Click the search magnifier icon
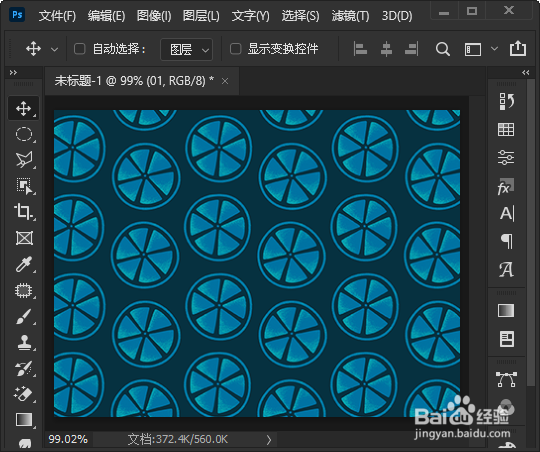Viewport: 540px width, 452px height. pos(443,49)
